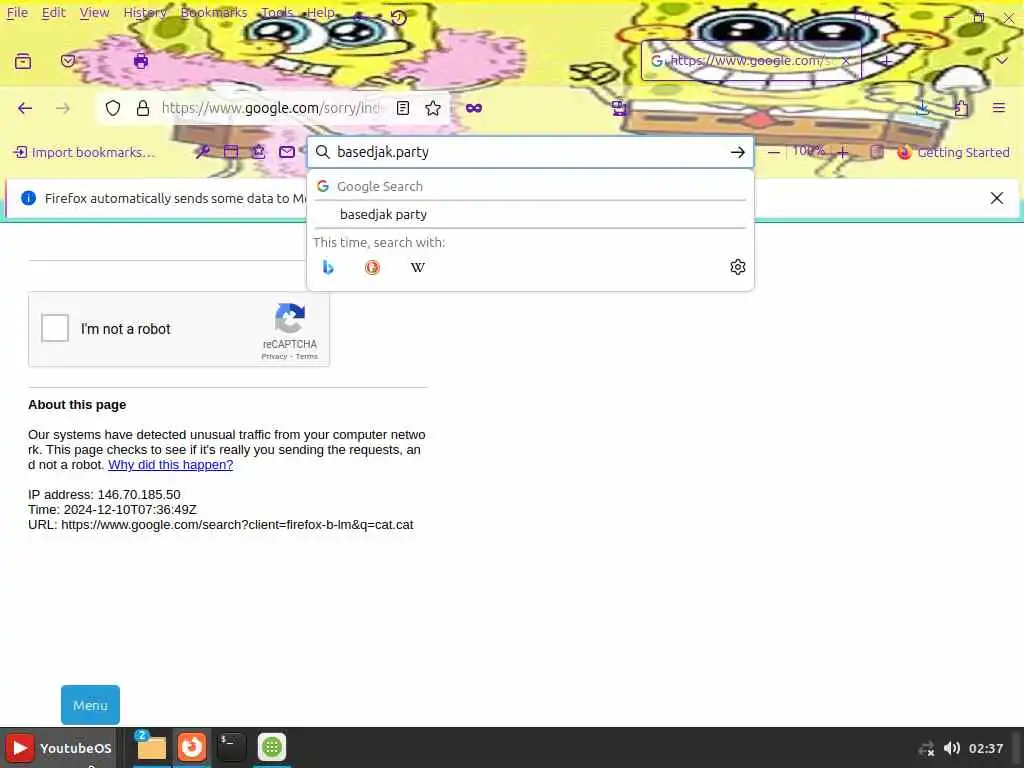The height and width of the screenshot is (768, 1024).
Task: Open the View menu
Action: click(95, 12)
